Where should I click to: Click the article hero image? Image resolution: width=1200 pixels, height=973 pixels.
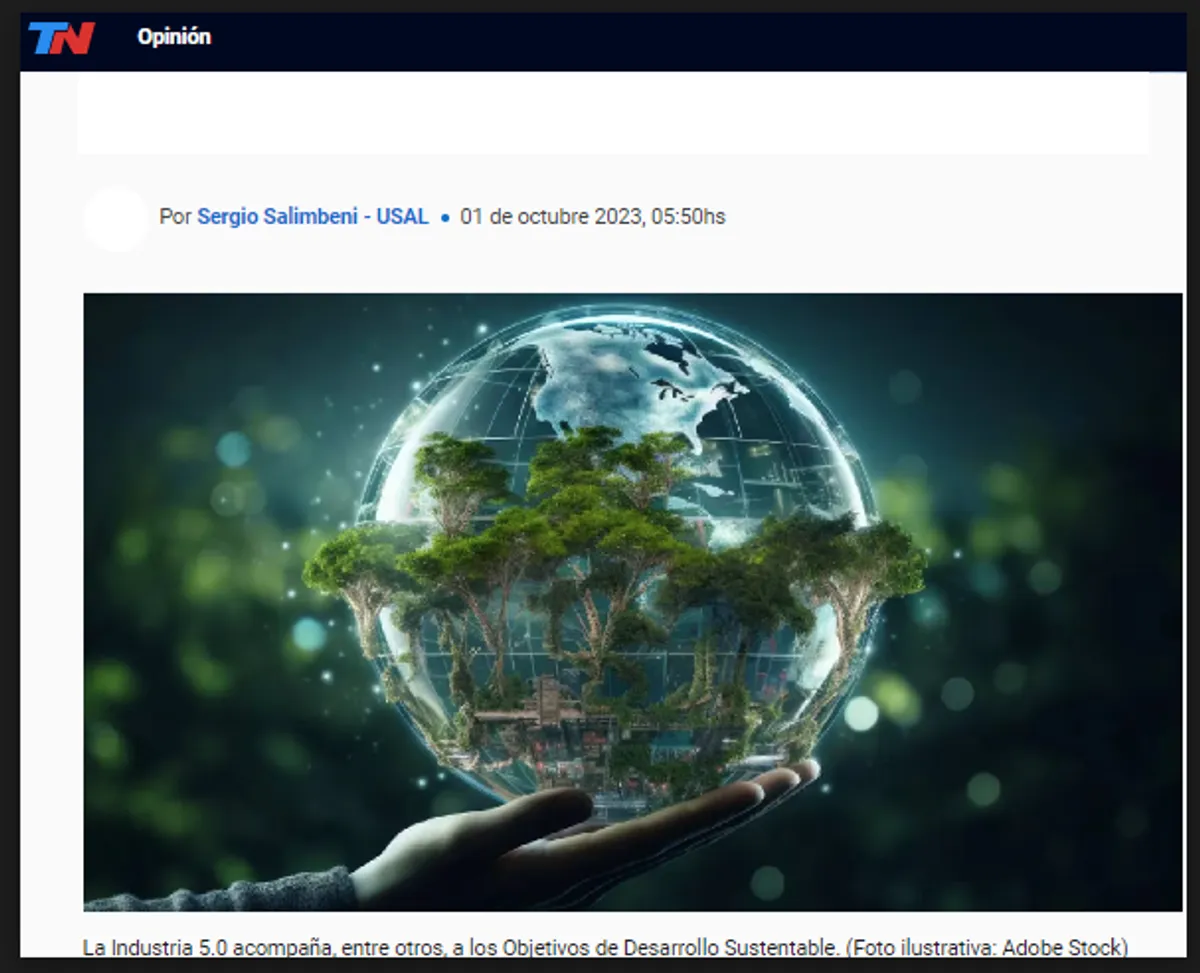[x=600, y=600]
